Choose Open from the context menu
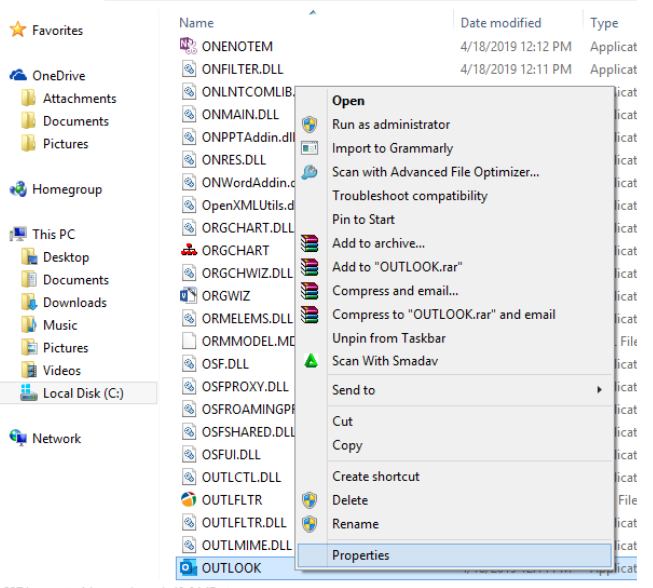The height and width of the screenshot is (588, 653). [x=348, y=101]
